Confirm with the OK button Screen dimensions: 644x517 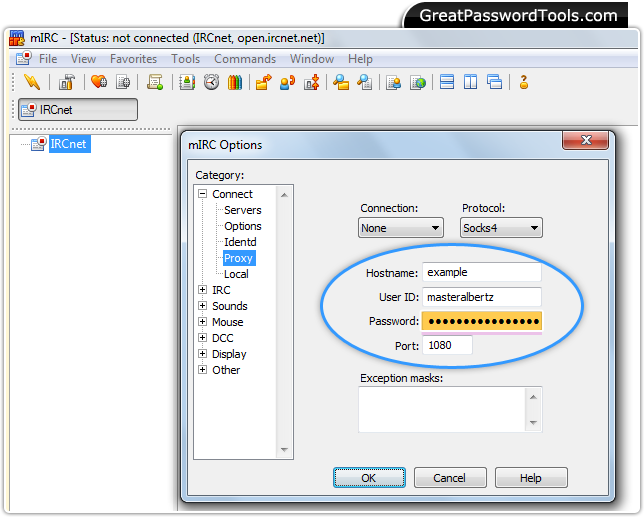click(x=369, y=478)
